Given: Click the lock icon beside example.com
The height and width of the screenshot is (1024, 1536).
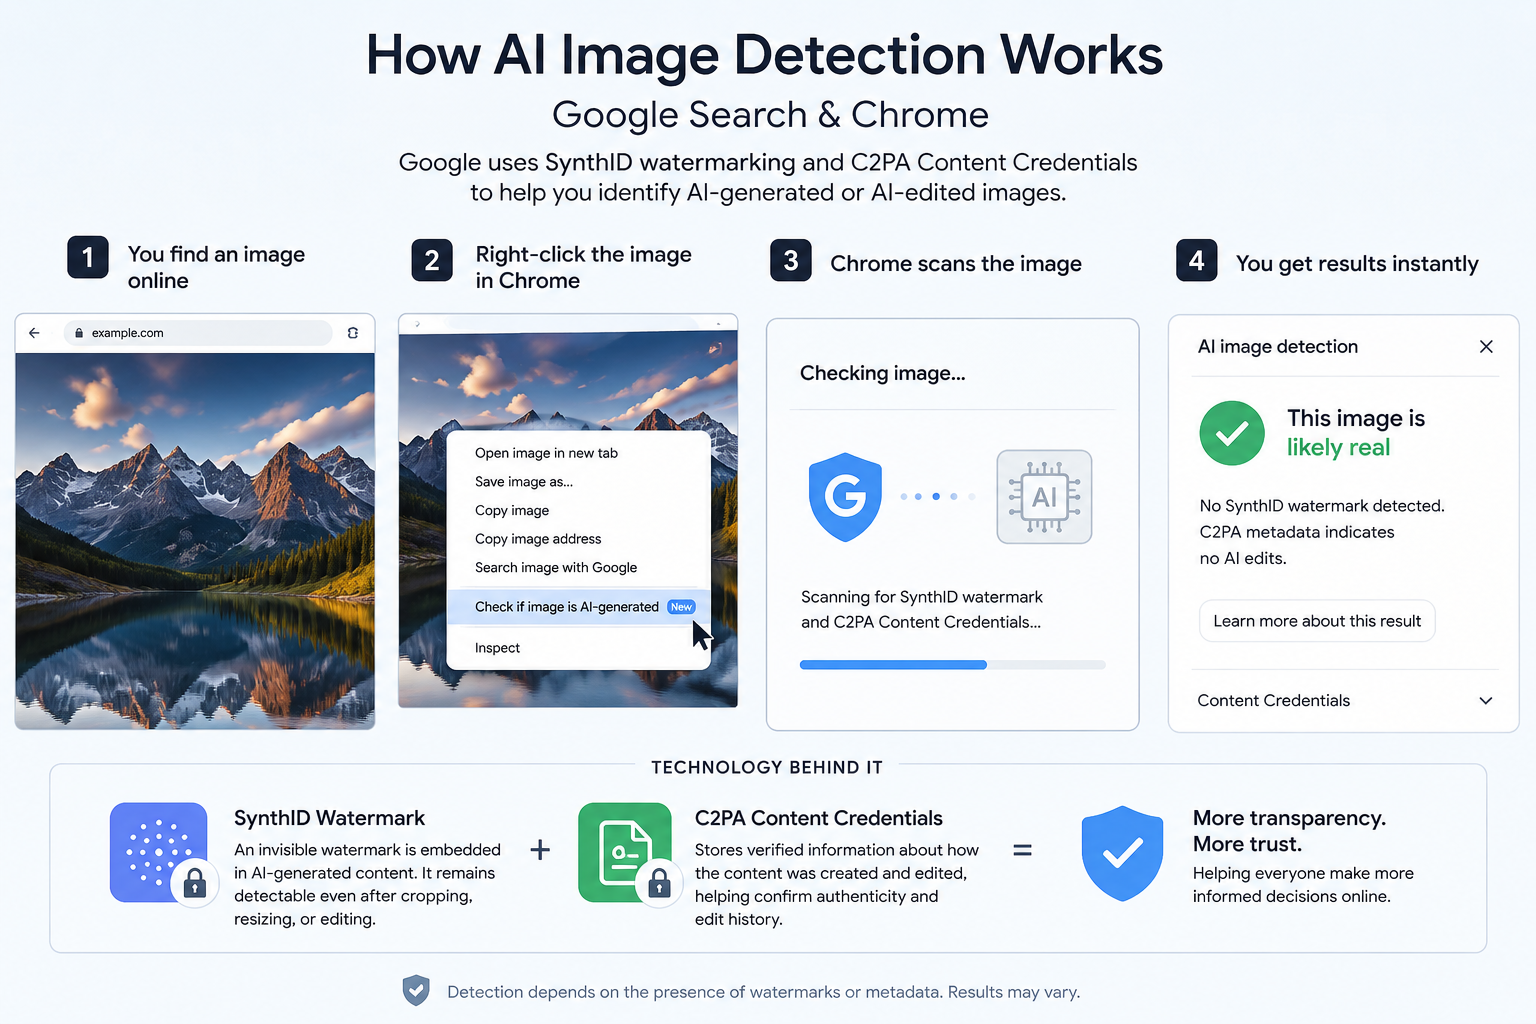Looking at the screenshot, I should coord(79,333).
